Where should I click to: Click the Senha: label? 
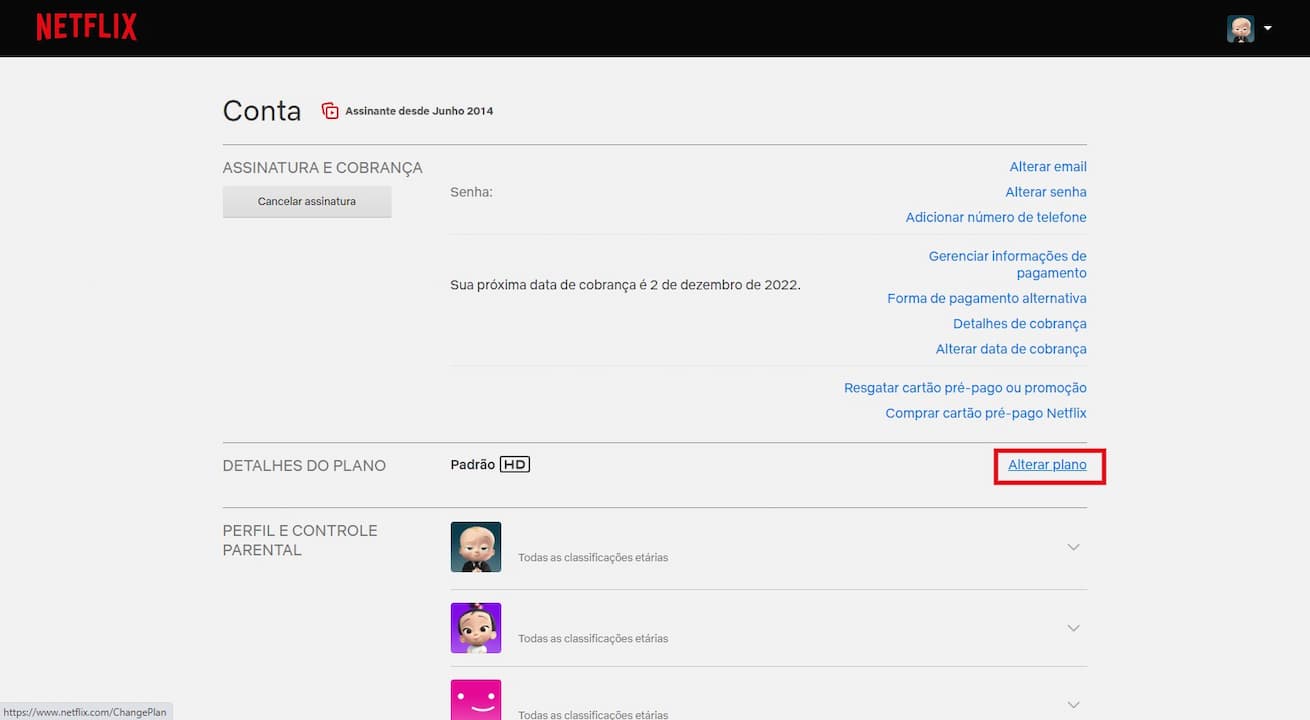[x=471, y=192]
